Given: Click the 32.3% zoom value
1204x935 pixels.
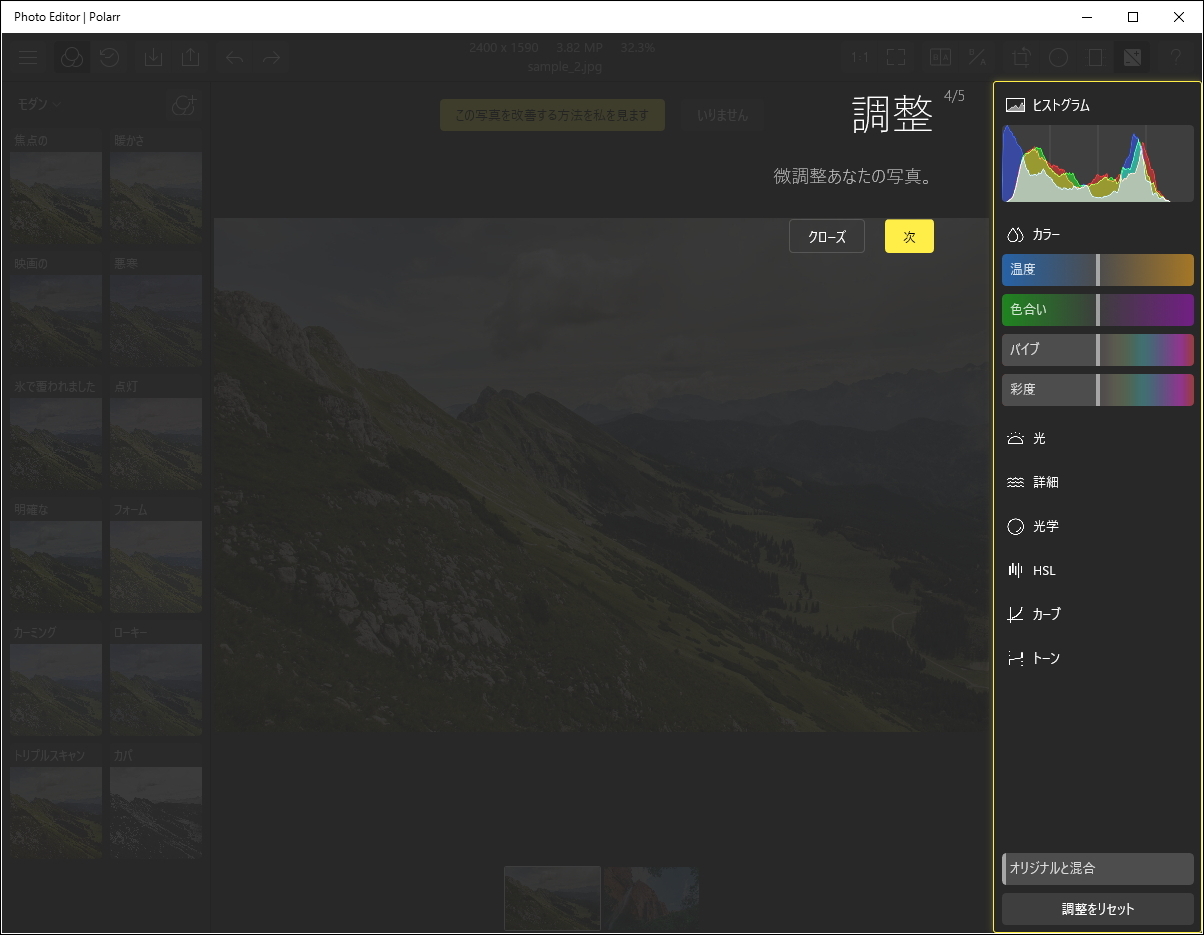Looking at the screenshot, I should tap(638, 48).
